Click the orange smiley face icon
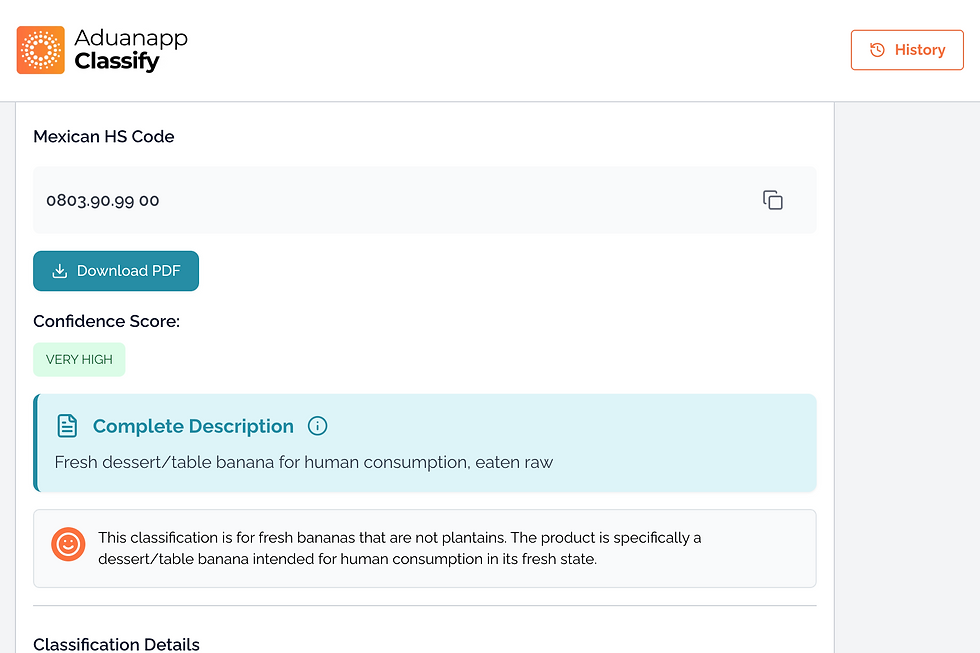 [x=68, y=544]
